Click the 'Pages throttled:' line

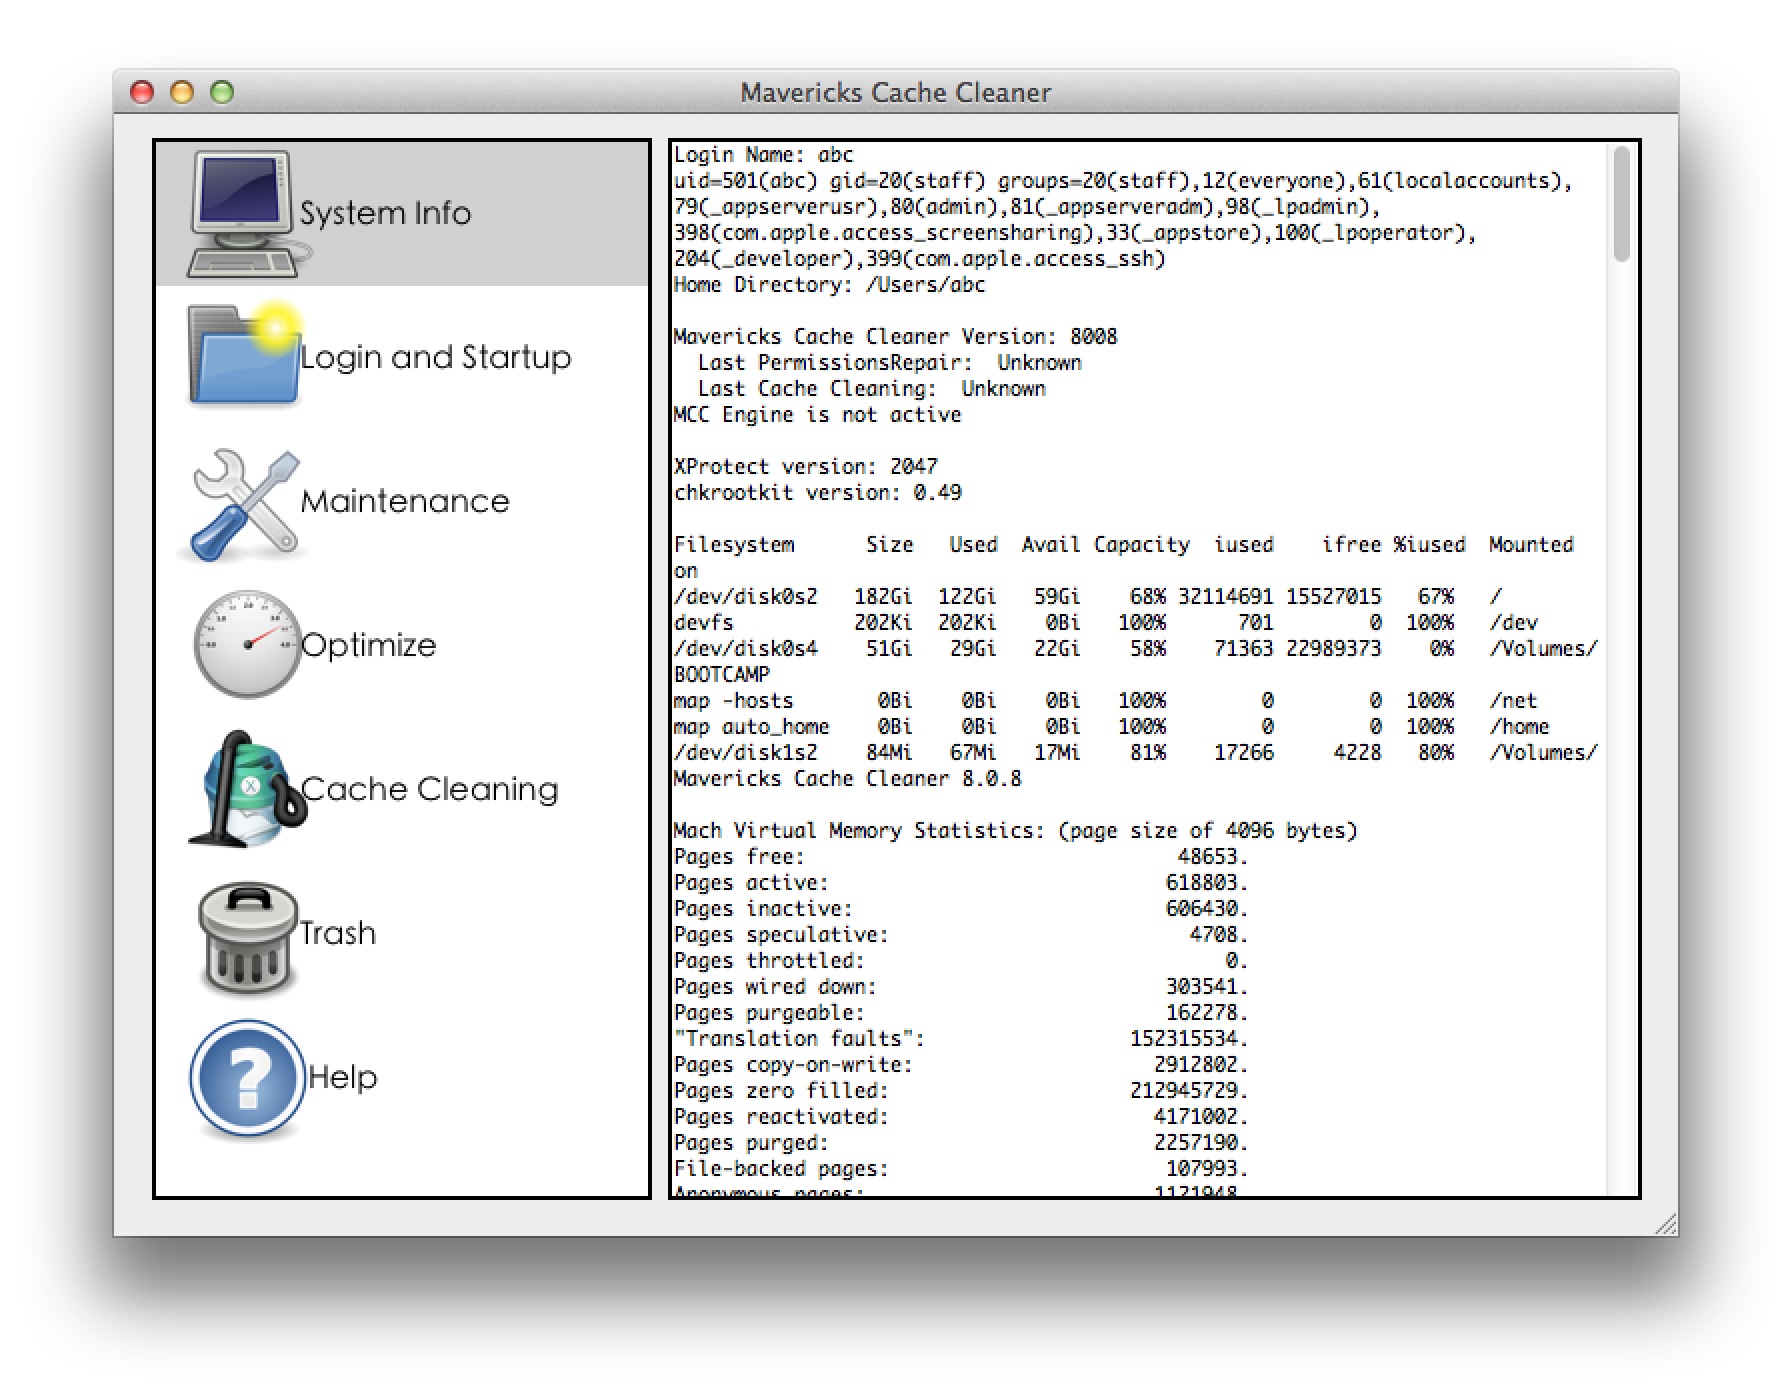(961, 961)
